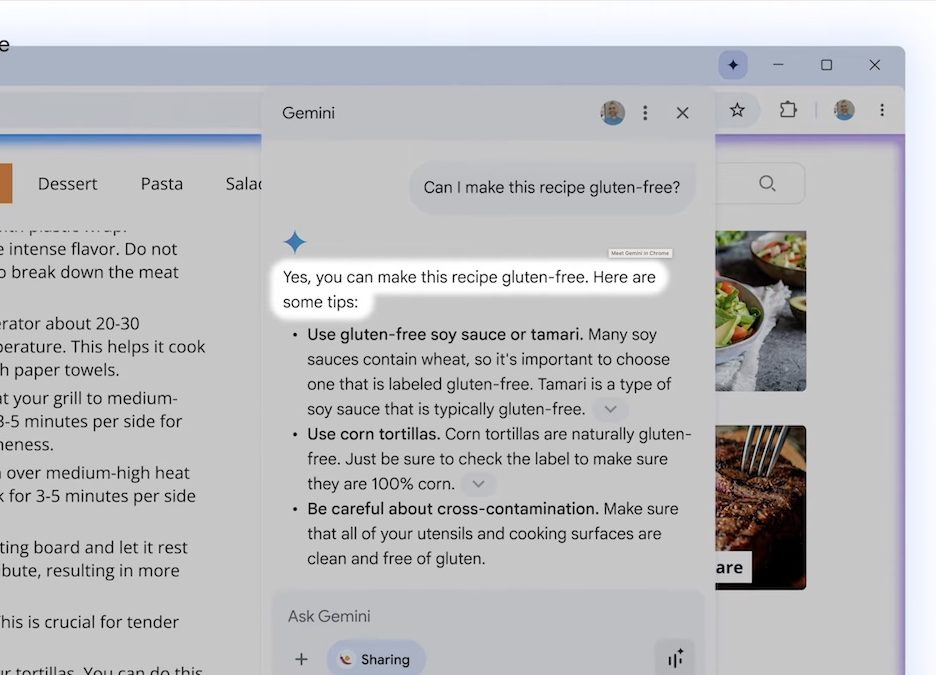Image resolution: width=936 pixels, height=675 pixels.
Task: Open the Dessert category tab
Action: 67,183
